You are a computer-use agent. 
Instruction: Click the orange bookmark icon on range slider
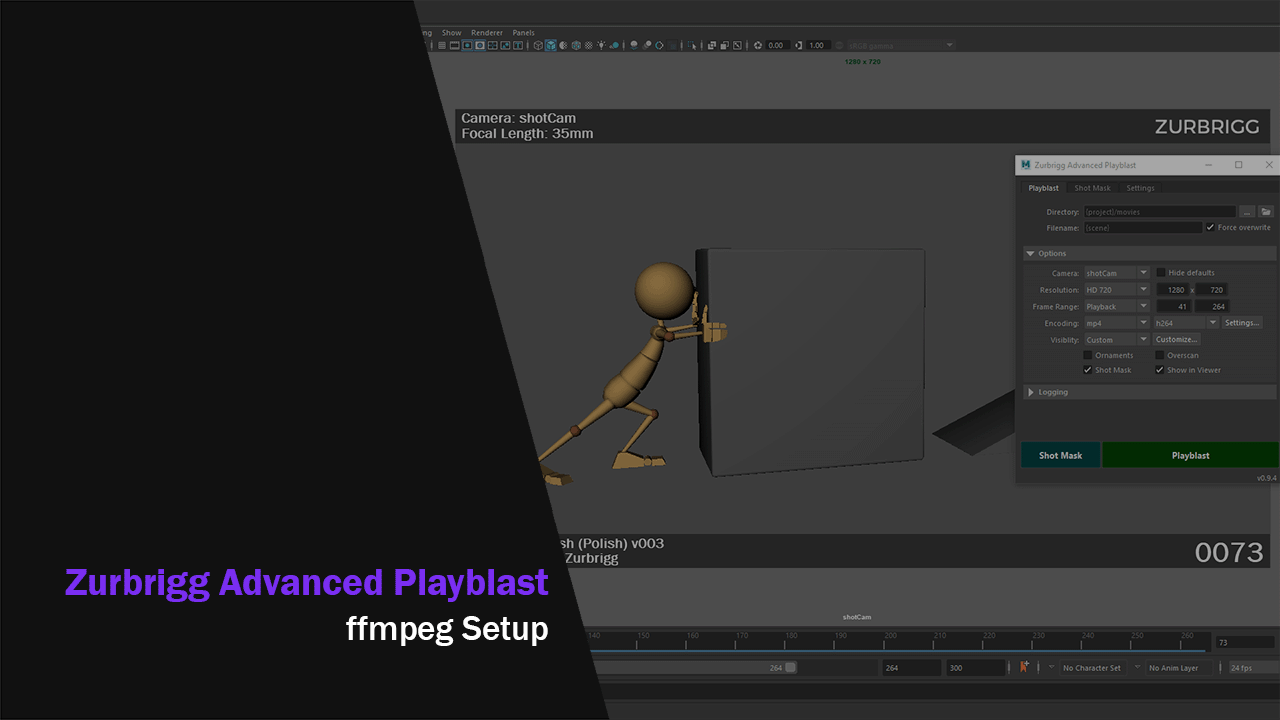point(1023,667)
